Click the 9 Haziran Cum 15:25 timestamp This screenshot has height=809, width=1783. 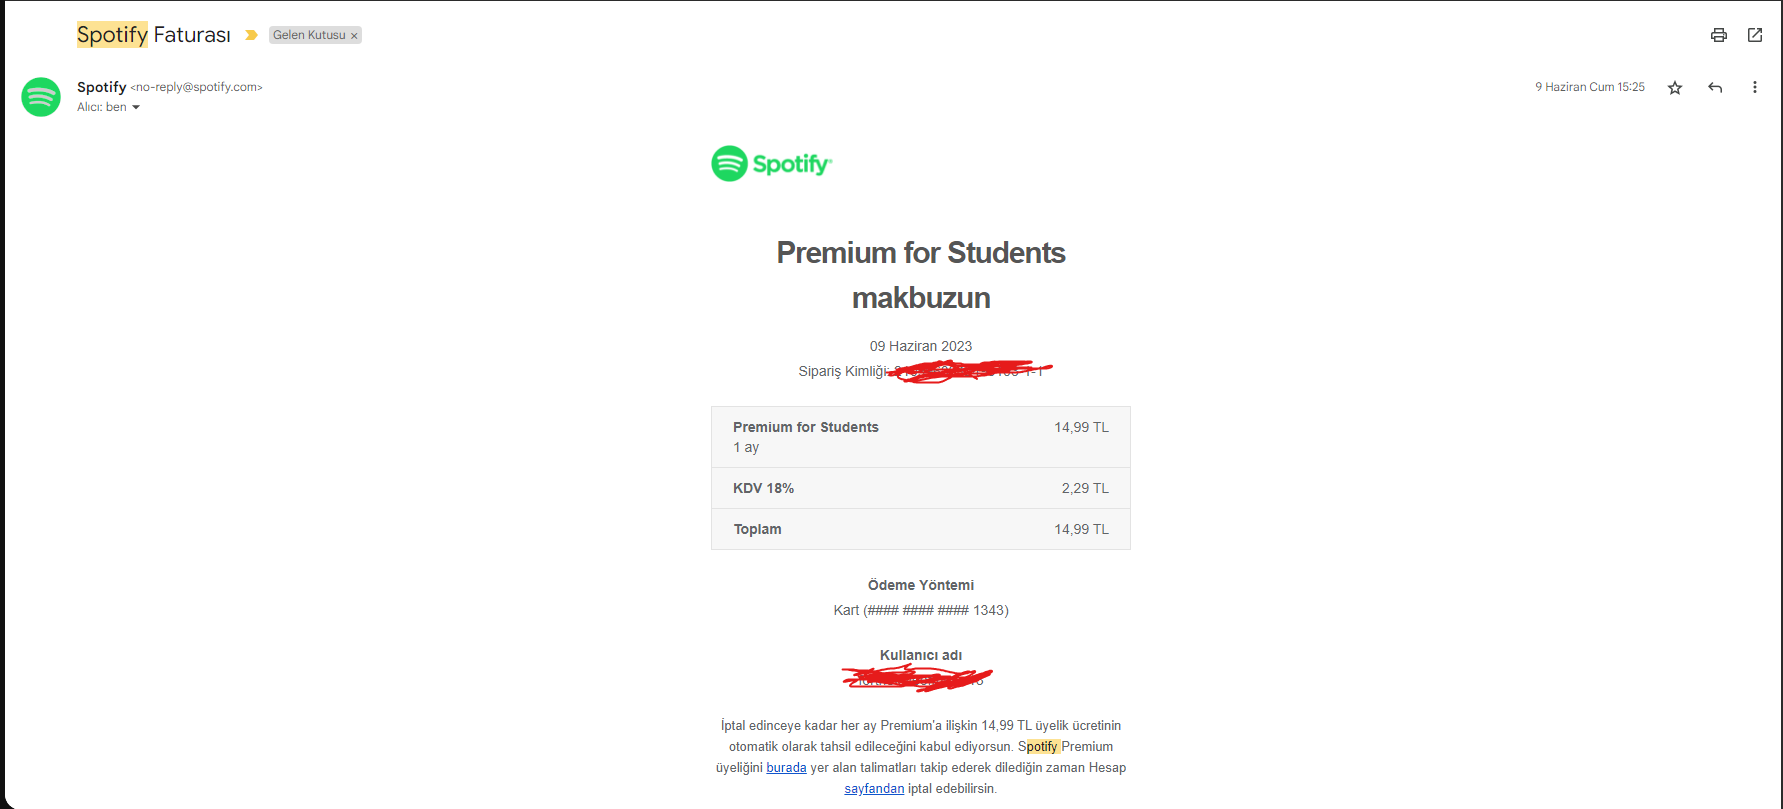pyautogui.click(x=1589, y=87)
